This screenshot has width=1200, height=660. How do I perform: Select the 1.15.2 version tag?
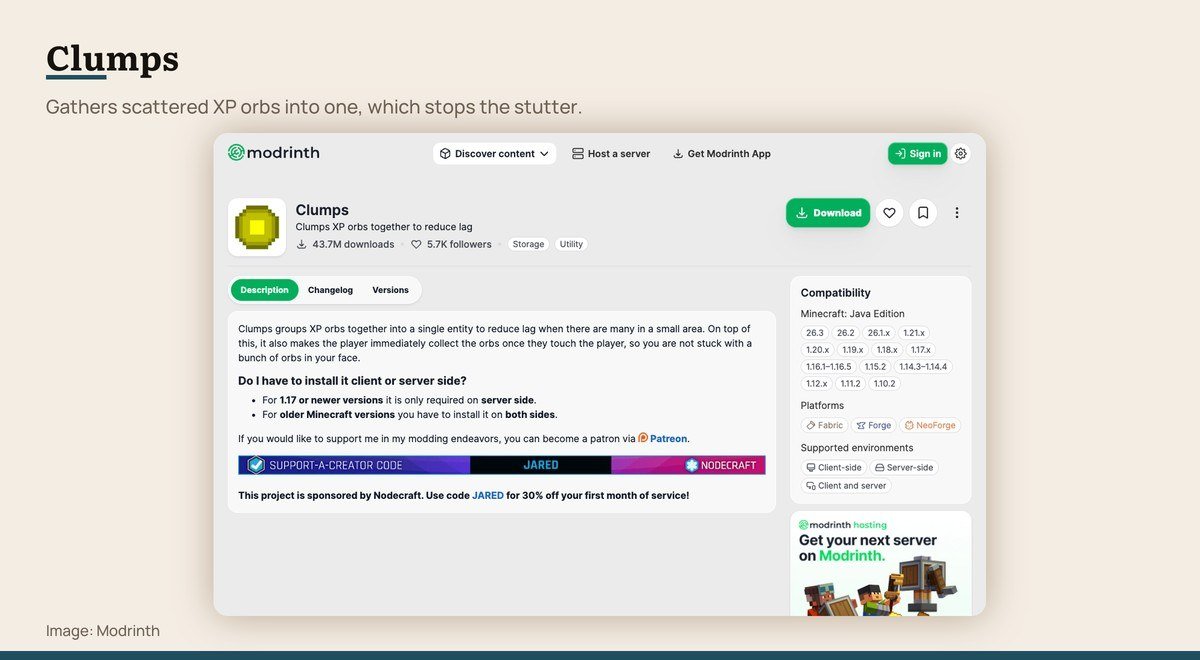875,367
